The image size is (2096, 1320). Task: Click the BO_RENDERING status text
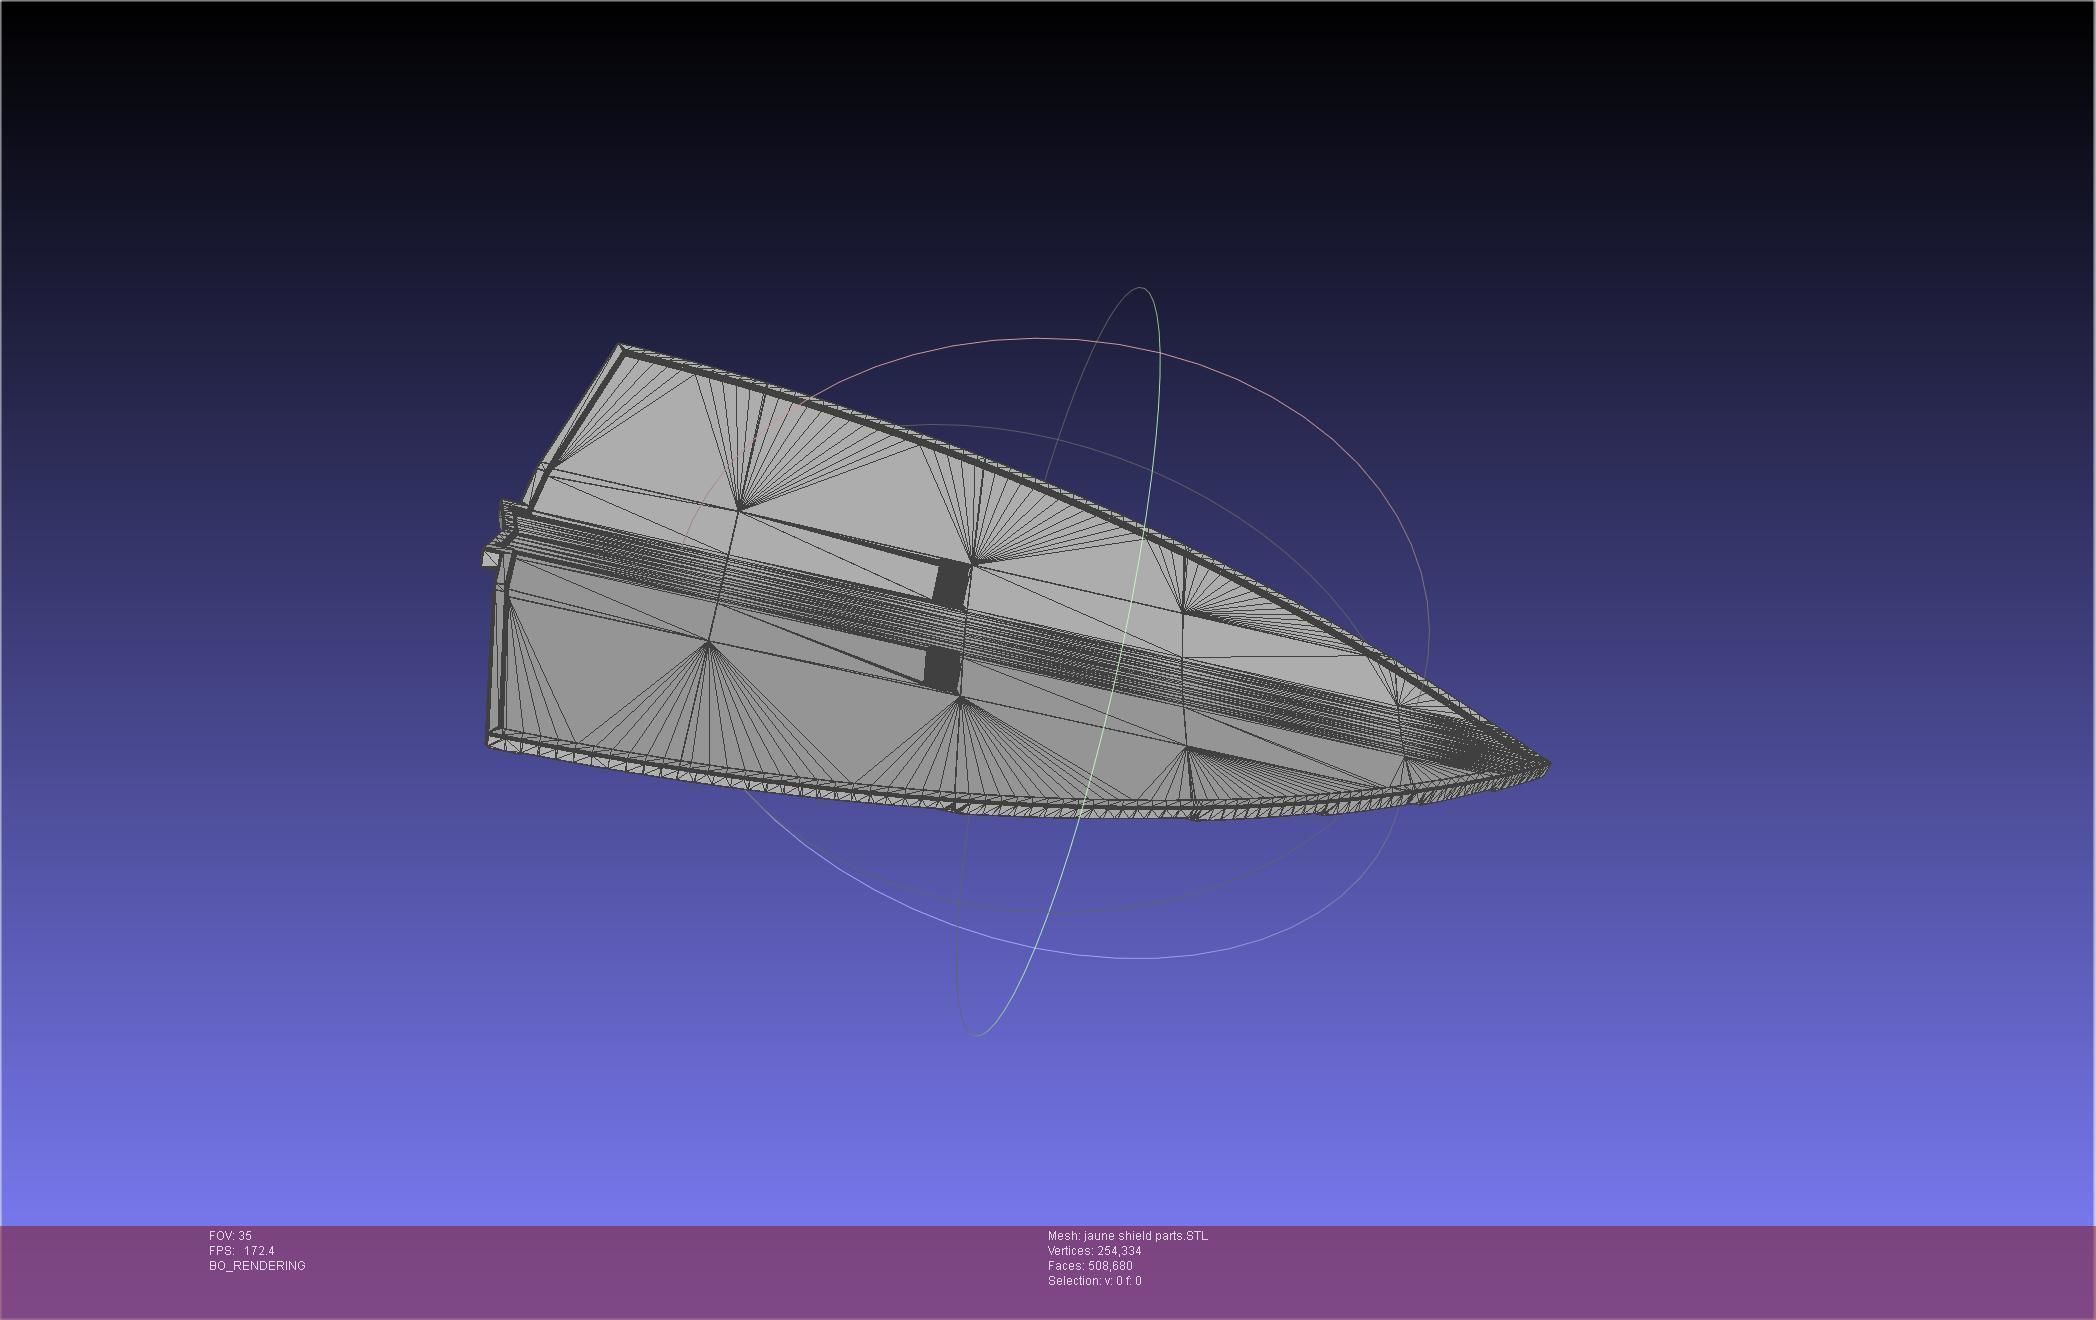point(257,1266)
